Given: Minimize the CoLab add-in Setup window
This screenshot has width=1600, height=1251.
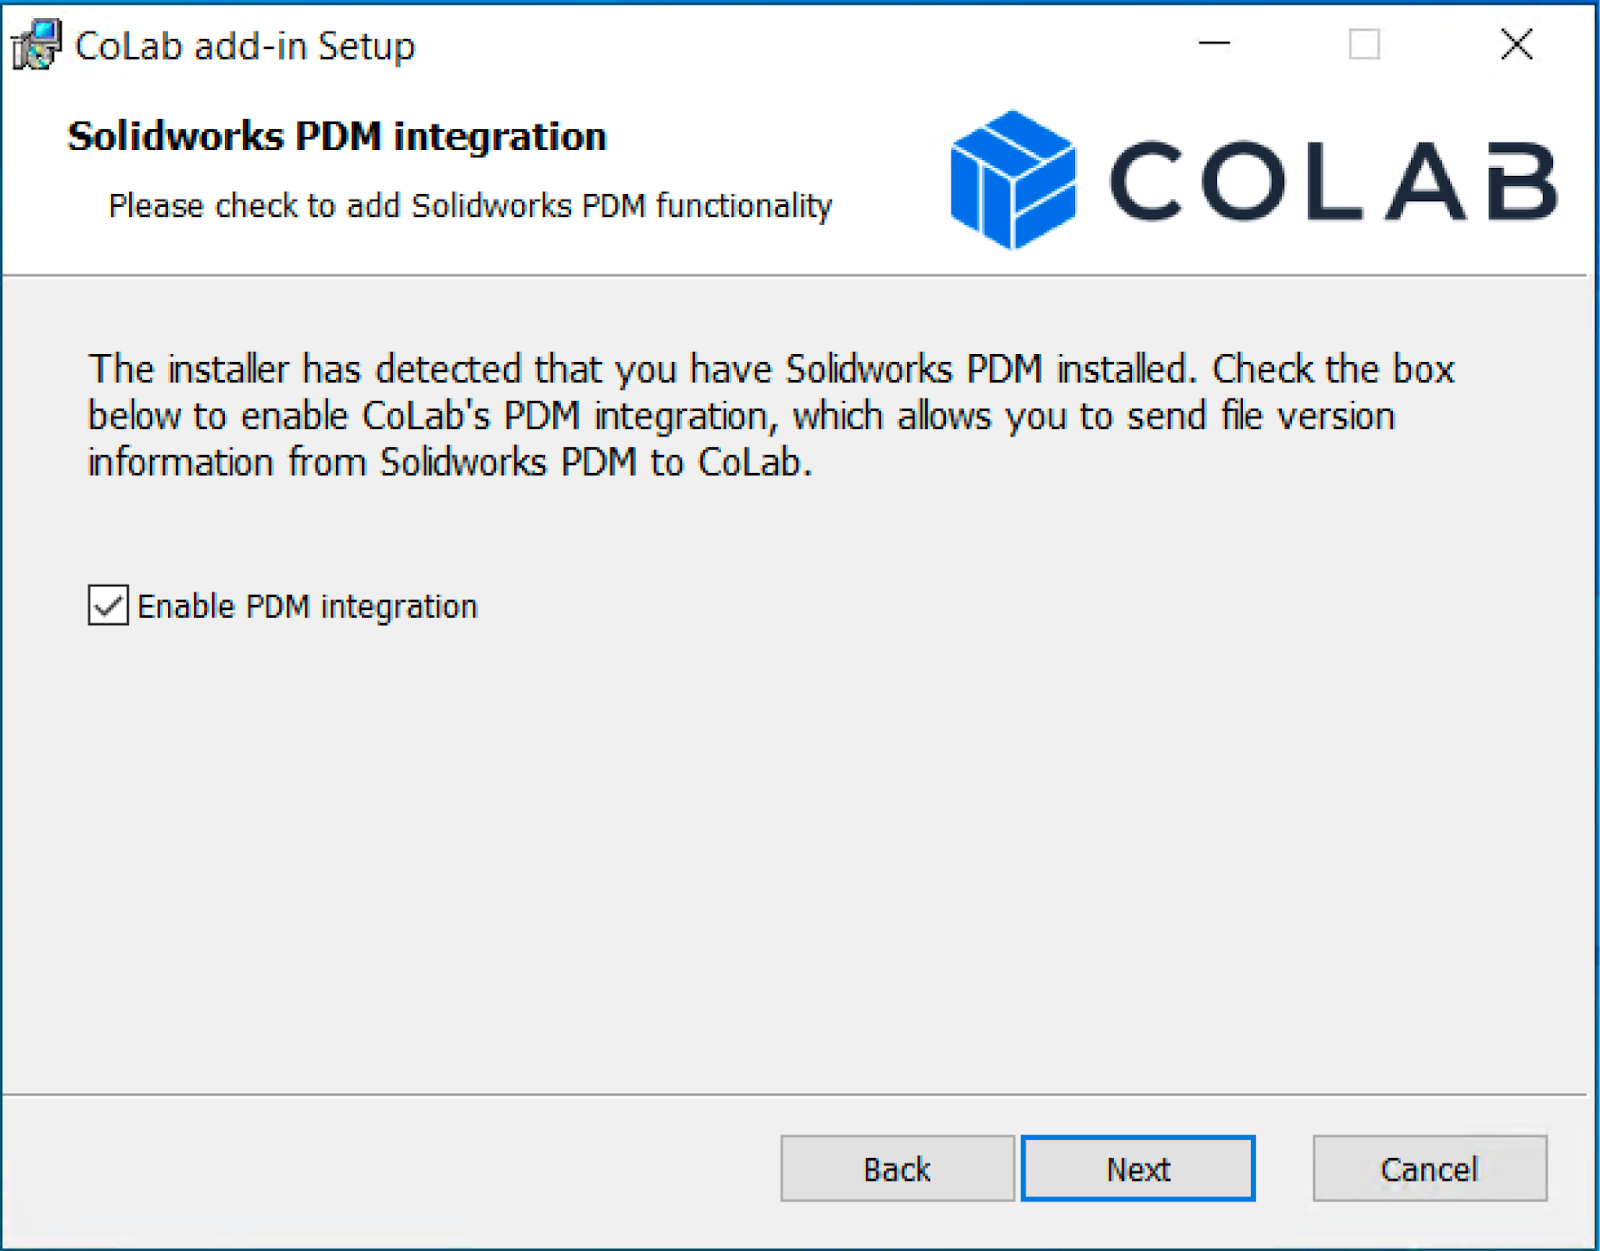Looking at the screenshot, I should pyautogui.click(x=1214, y=44).
